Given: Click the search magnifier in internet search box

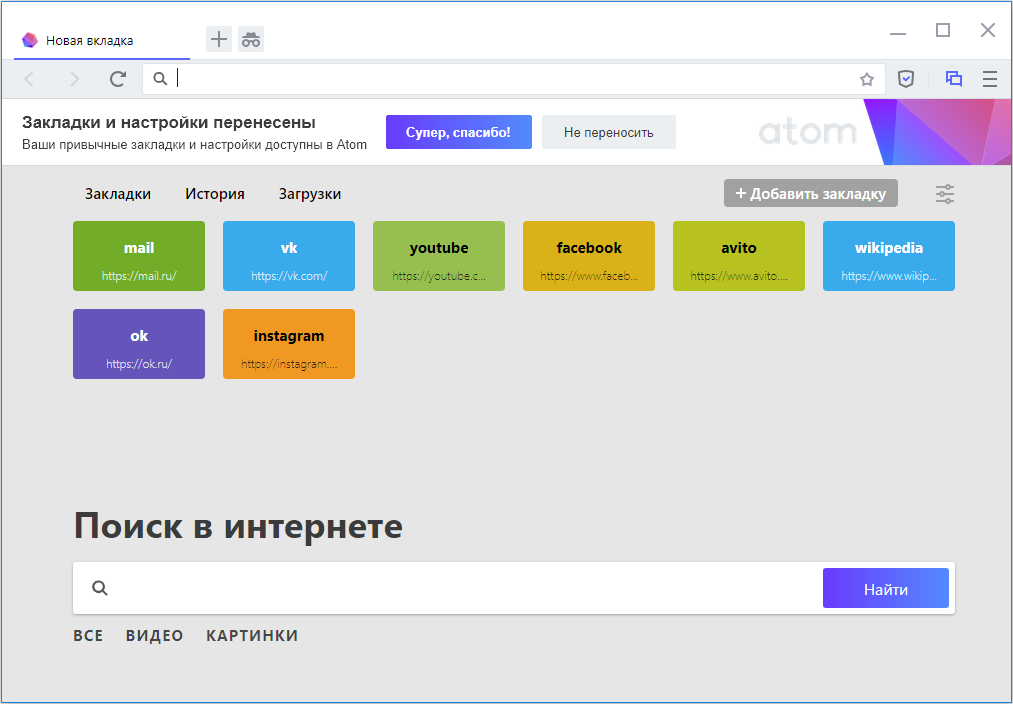Looking at the screenshot, I should pos(99,588).
